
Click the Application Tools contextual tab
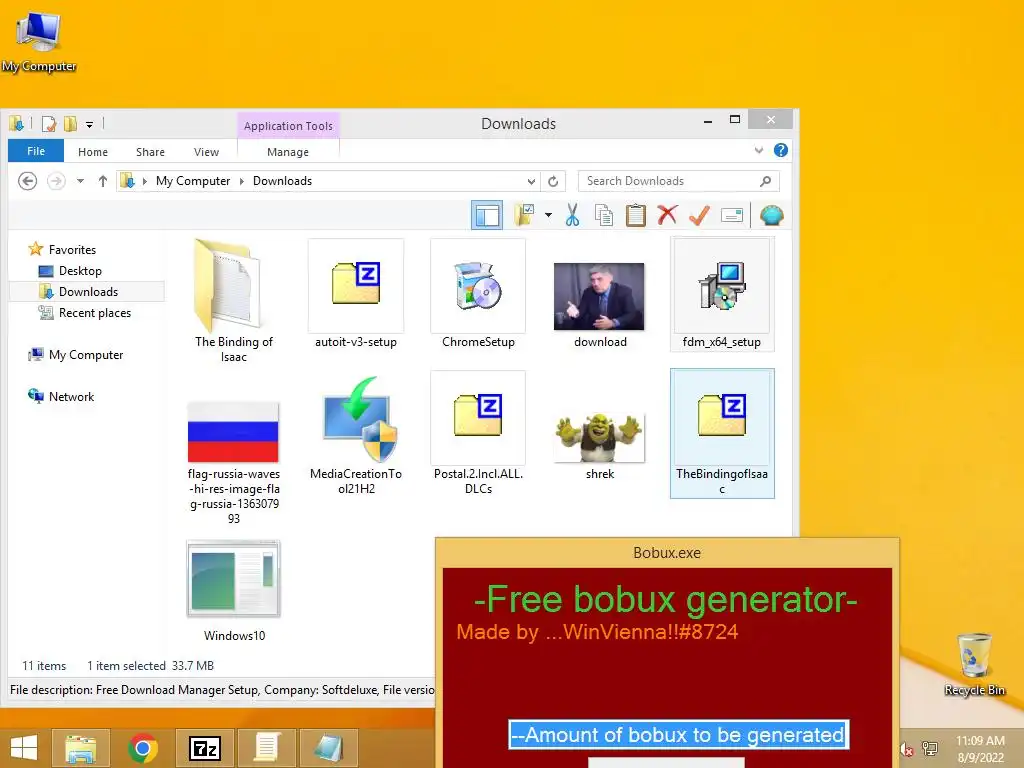pos(288,125)
